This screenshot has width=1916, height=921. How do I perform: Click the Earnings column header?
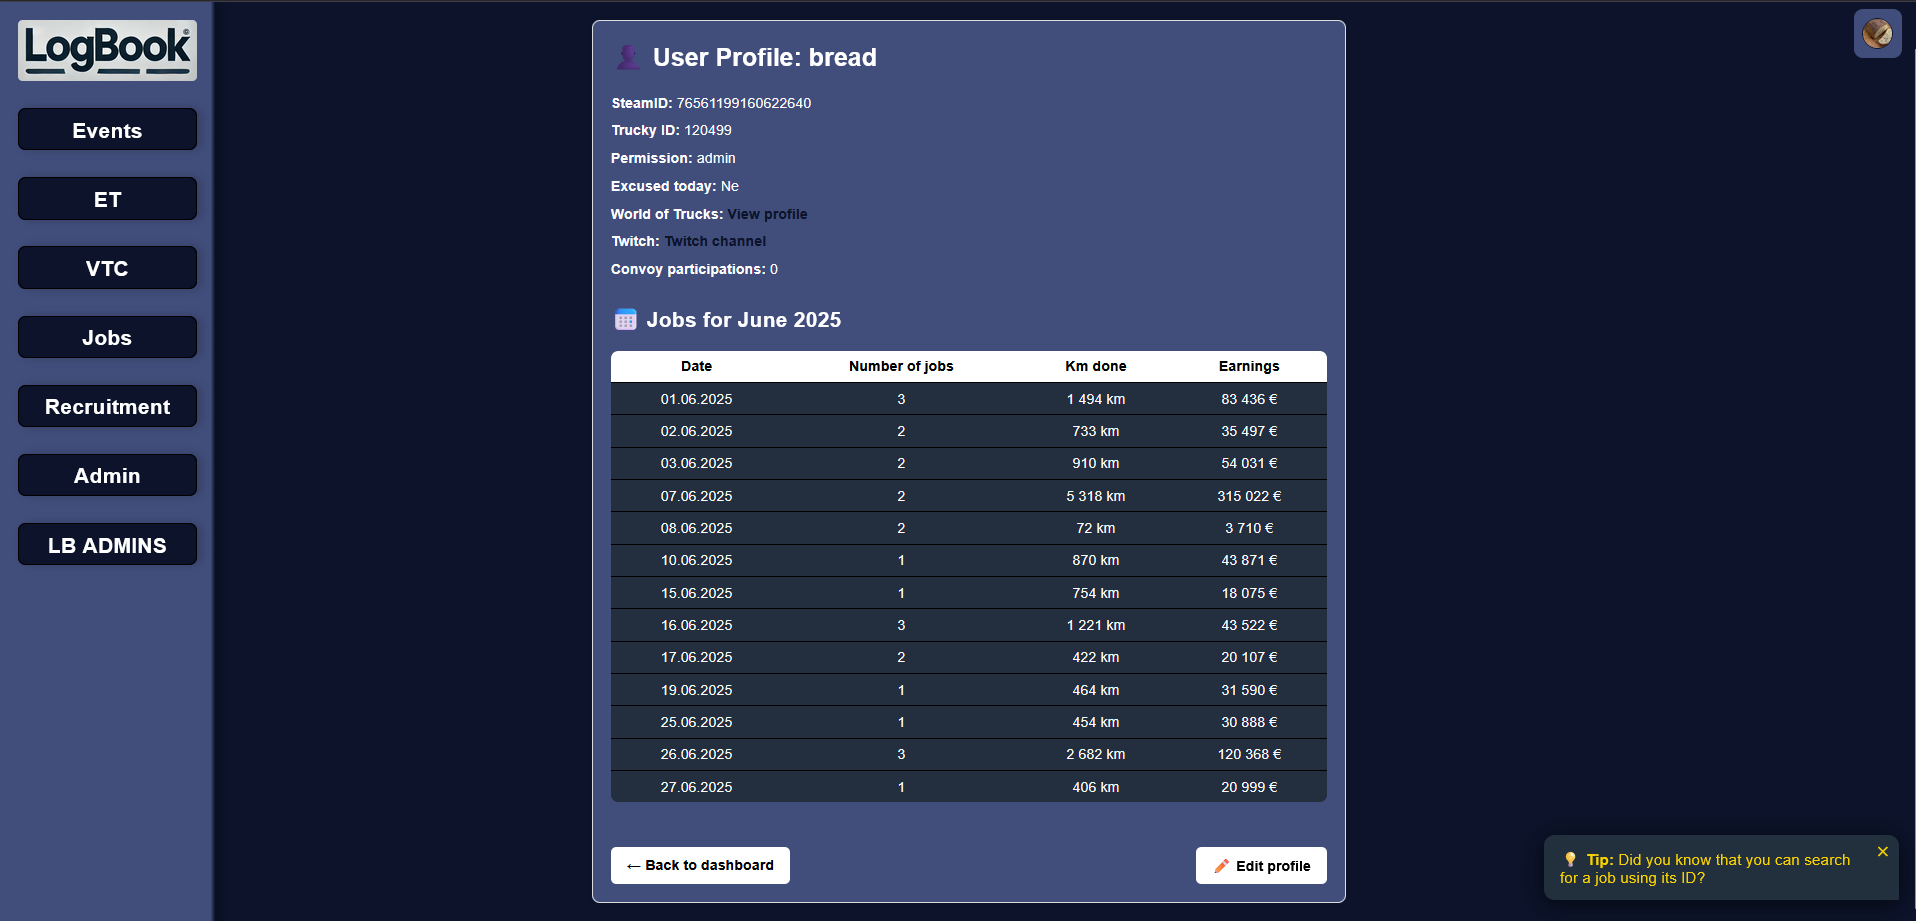1248,366
